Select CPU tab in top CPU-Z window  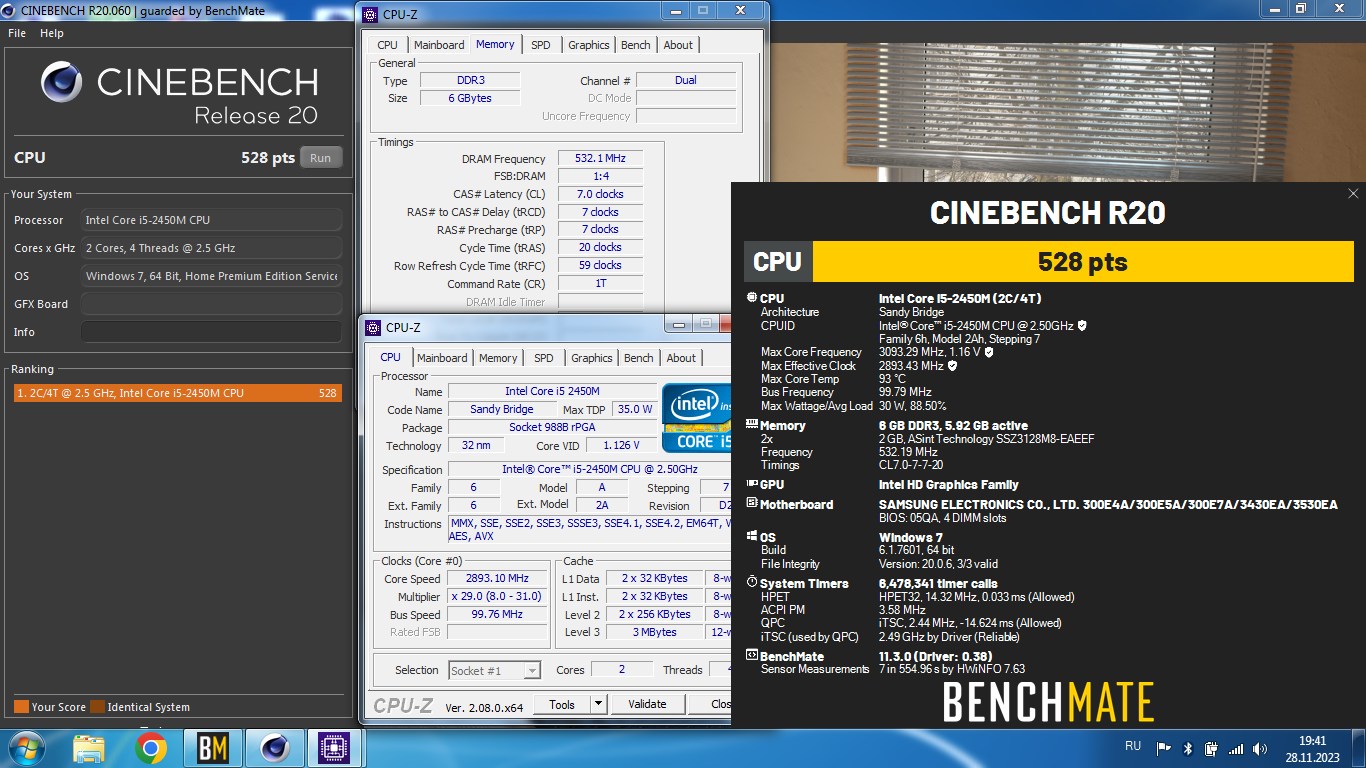[x=387, y=45]
